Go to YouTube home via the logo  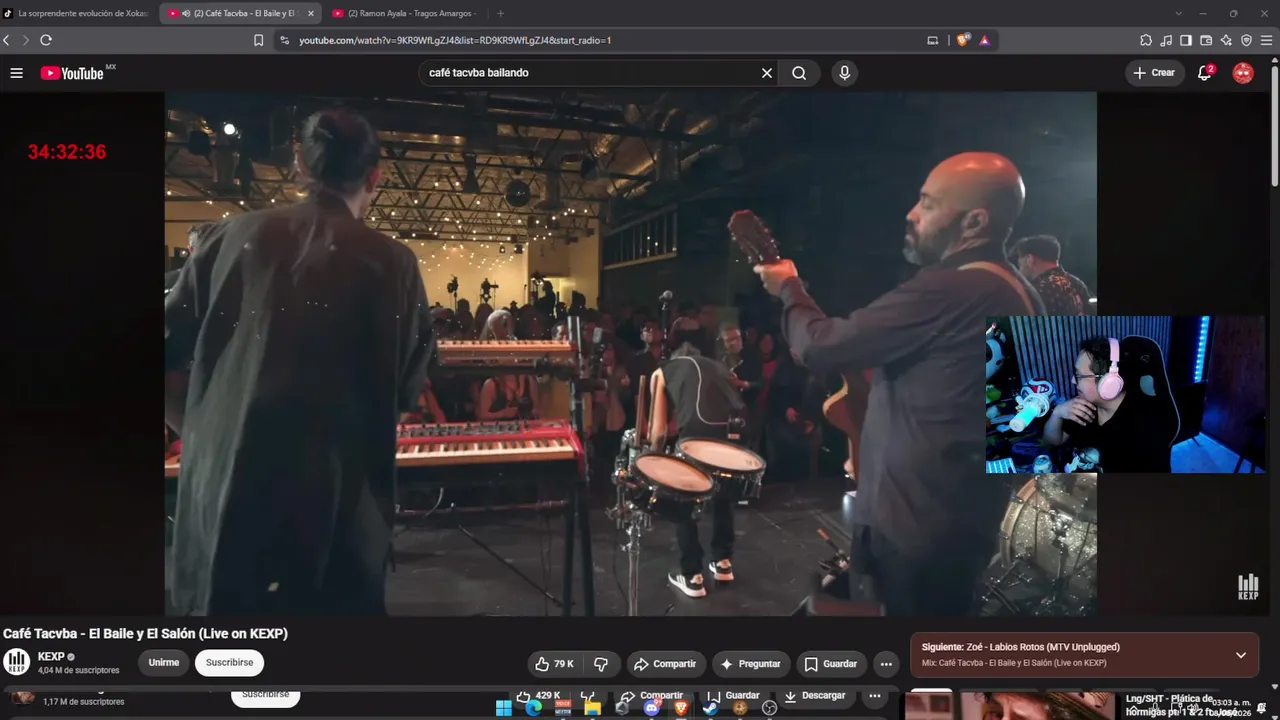pyautogui.click(x=72, y=73)
